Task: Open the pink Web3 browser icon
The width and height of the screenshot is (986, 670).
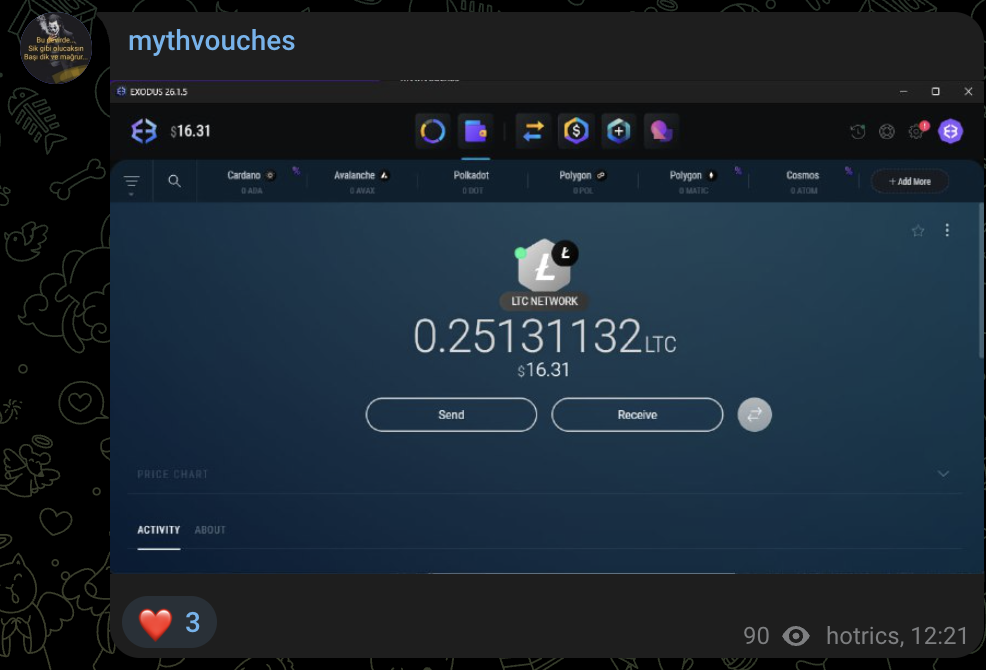Action: (x=661, y=131)
